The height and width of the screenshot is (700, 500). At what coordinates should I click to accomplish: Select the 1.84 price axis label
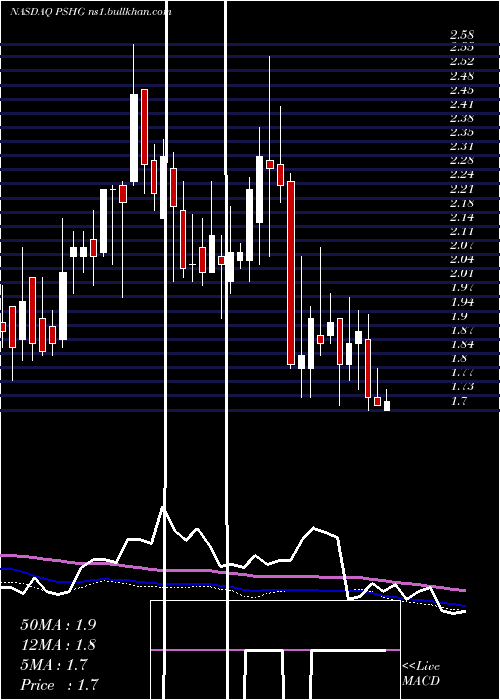click(x=462, y=344)
